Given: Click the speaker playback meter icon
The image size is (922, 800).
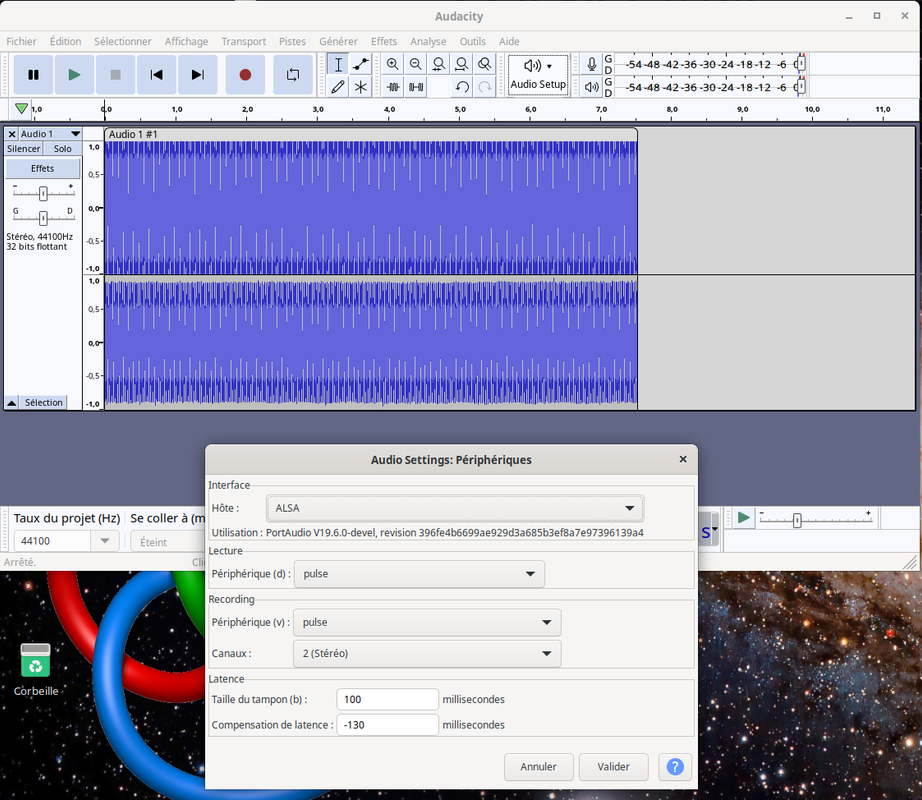Looking at the screenshot, I should [592, 87].
